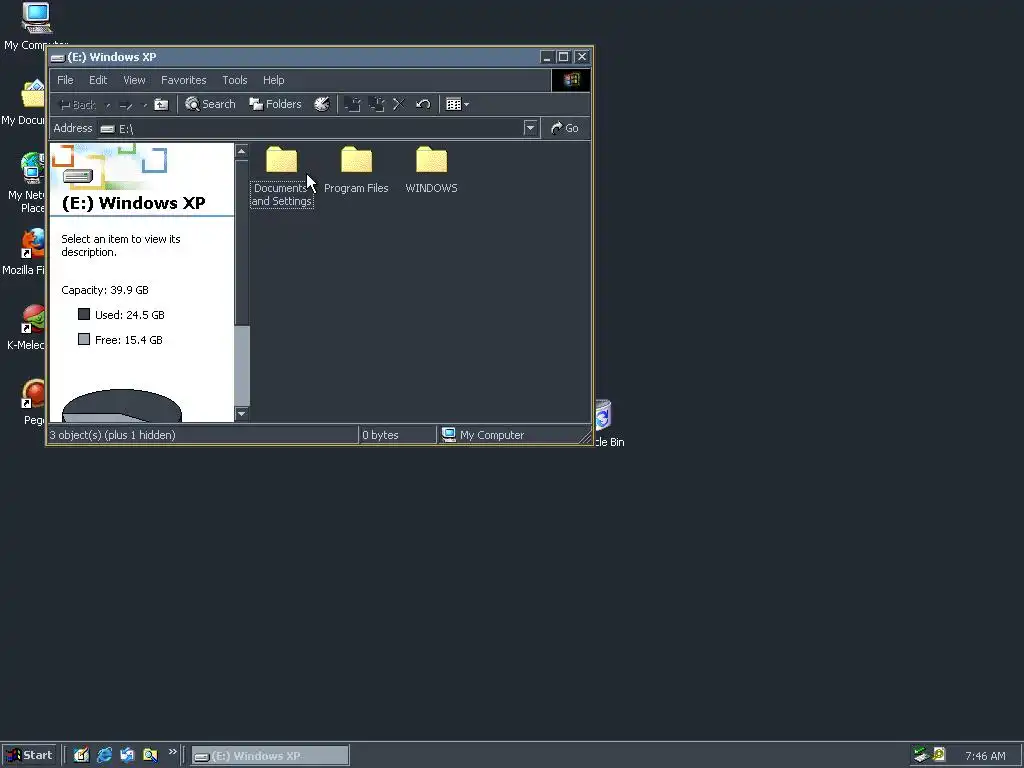Click the yellow tray icon beside the clock
Viewport: 1024px width, 768px height.
point(939,755)
